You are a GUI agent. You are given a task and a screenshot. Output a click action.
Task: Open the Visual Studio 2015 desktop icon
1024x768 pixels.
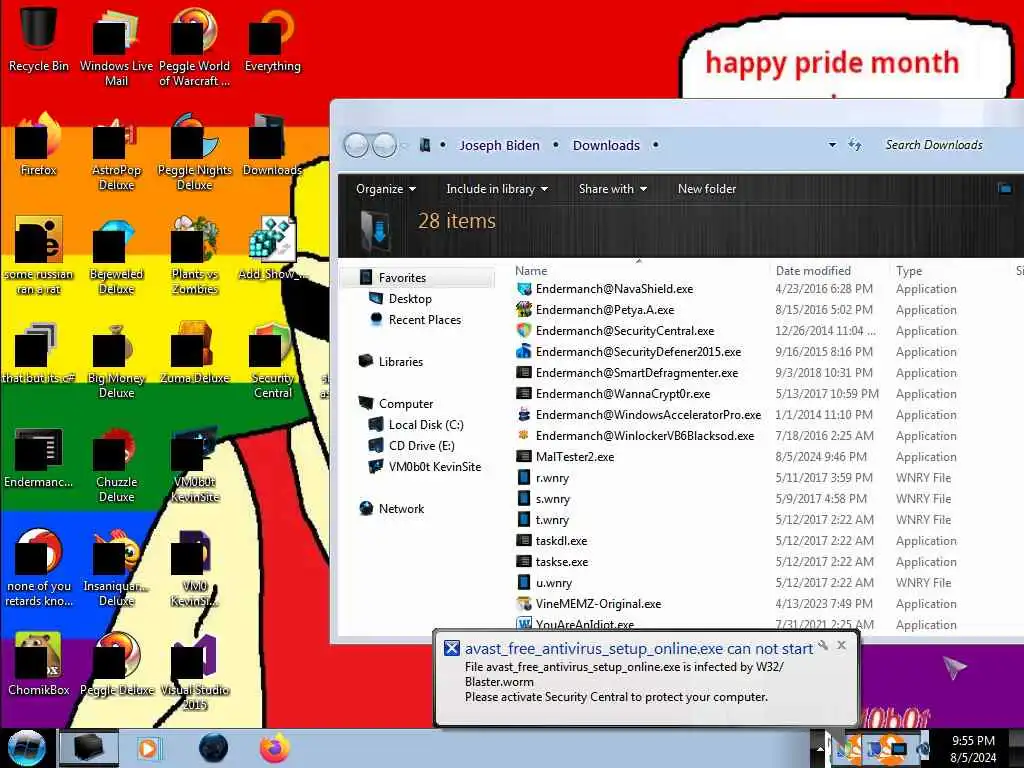pyautogui.click(x=195, y=673)
